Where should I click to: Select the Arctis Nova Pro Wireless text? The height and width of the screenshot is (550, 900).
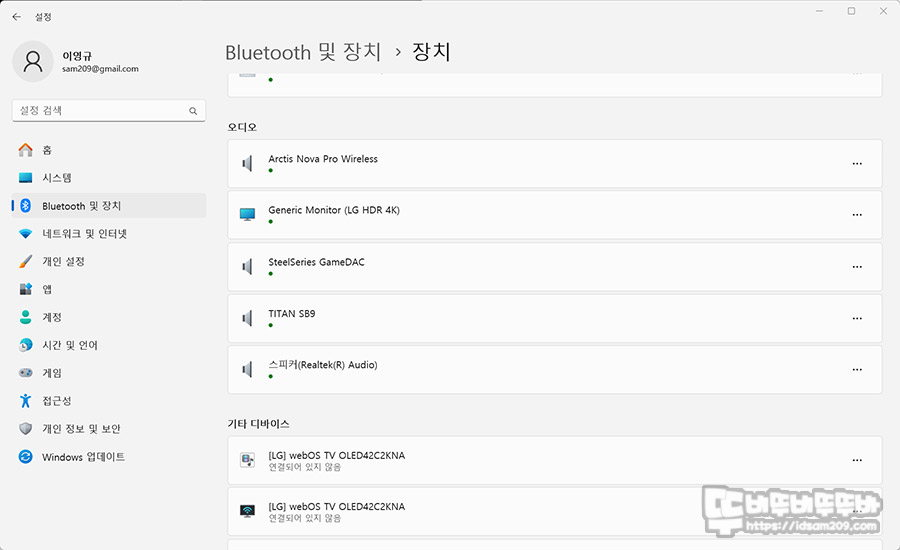(x=323, y=159)
